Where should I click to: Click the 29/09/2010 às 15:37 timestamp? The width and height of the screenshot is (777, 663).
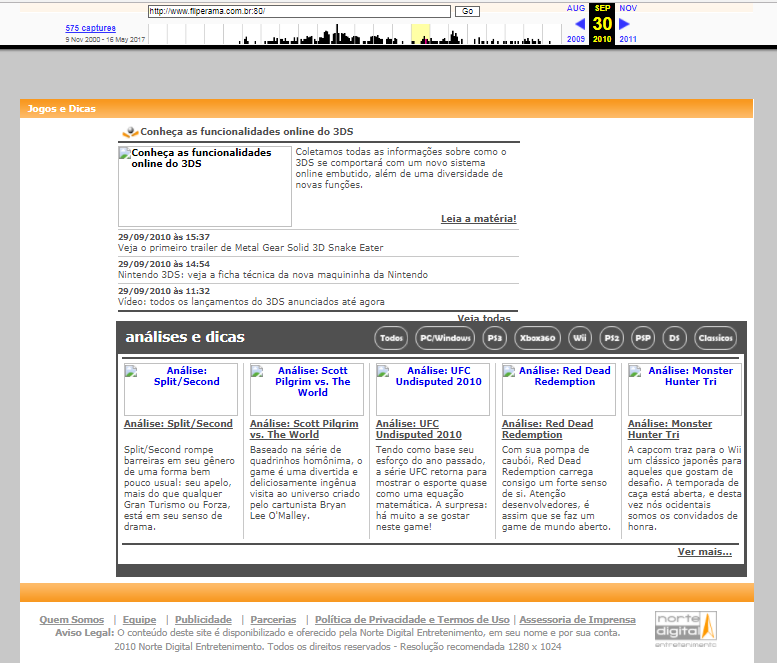(164, 237)
